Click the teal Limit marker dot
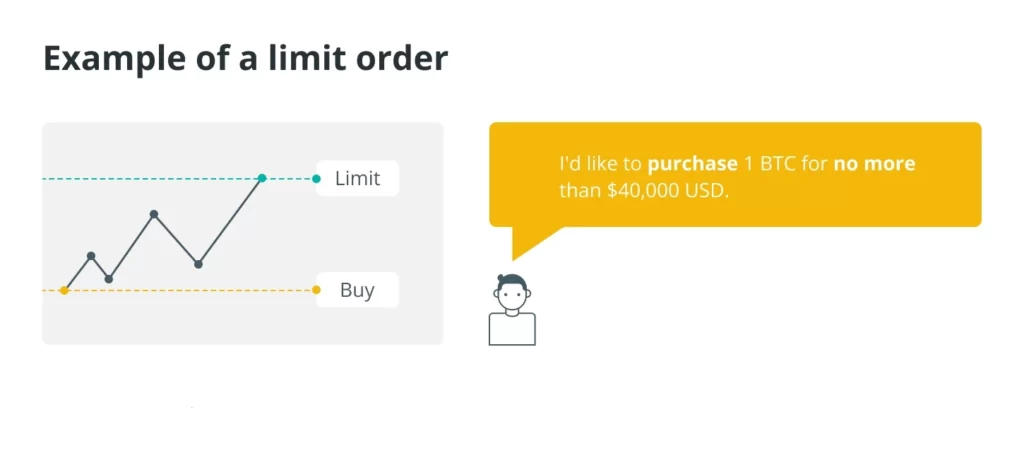Screen dimensions: 1024x458 316,178
